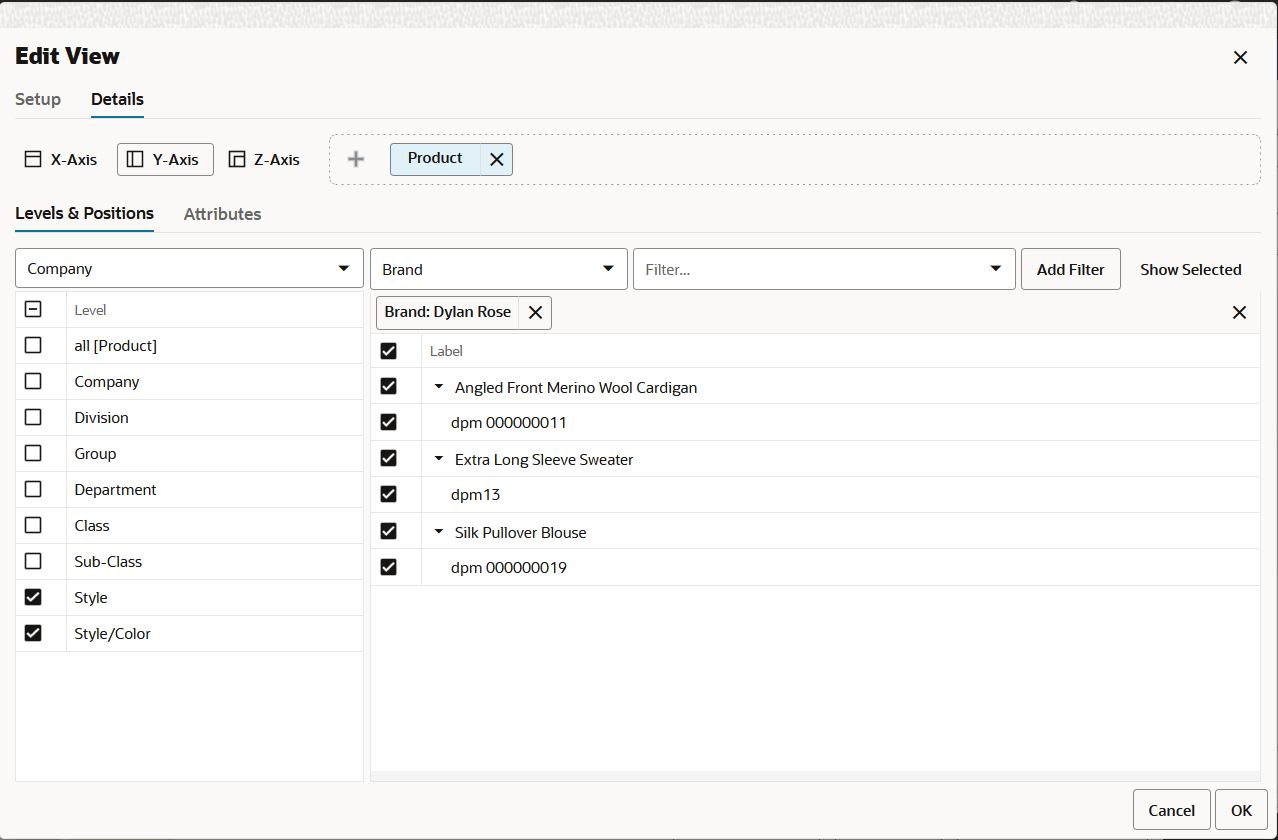Clear all filters with the X above the list
Viewport: 1278px width, 840px height.
pyautogui.click(x=1239, y=312)
